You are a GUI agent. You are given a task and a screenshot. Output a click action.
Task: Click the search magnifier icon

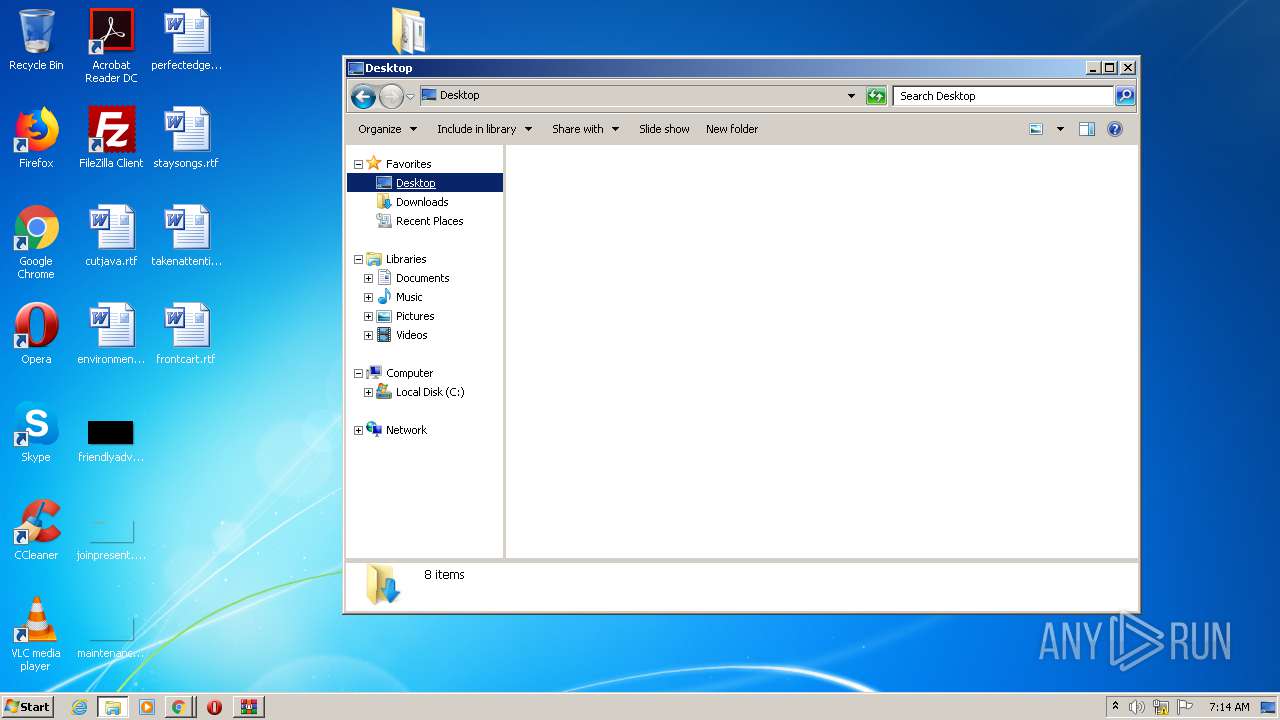point(1125,96)
